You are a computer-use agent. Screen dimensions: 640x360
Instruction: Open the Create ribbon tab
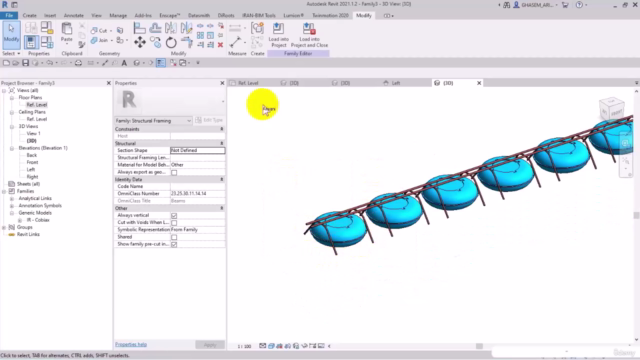(29, 16)
